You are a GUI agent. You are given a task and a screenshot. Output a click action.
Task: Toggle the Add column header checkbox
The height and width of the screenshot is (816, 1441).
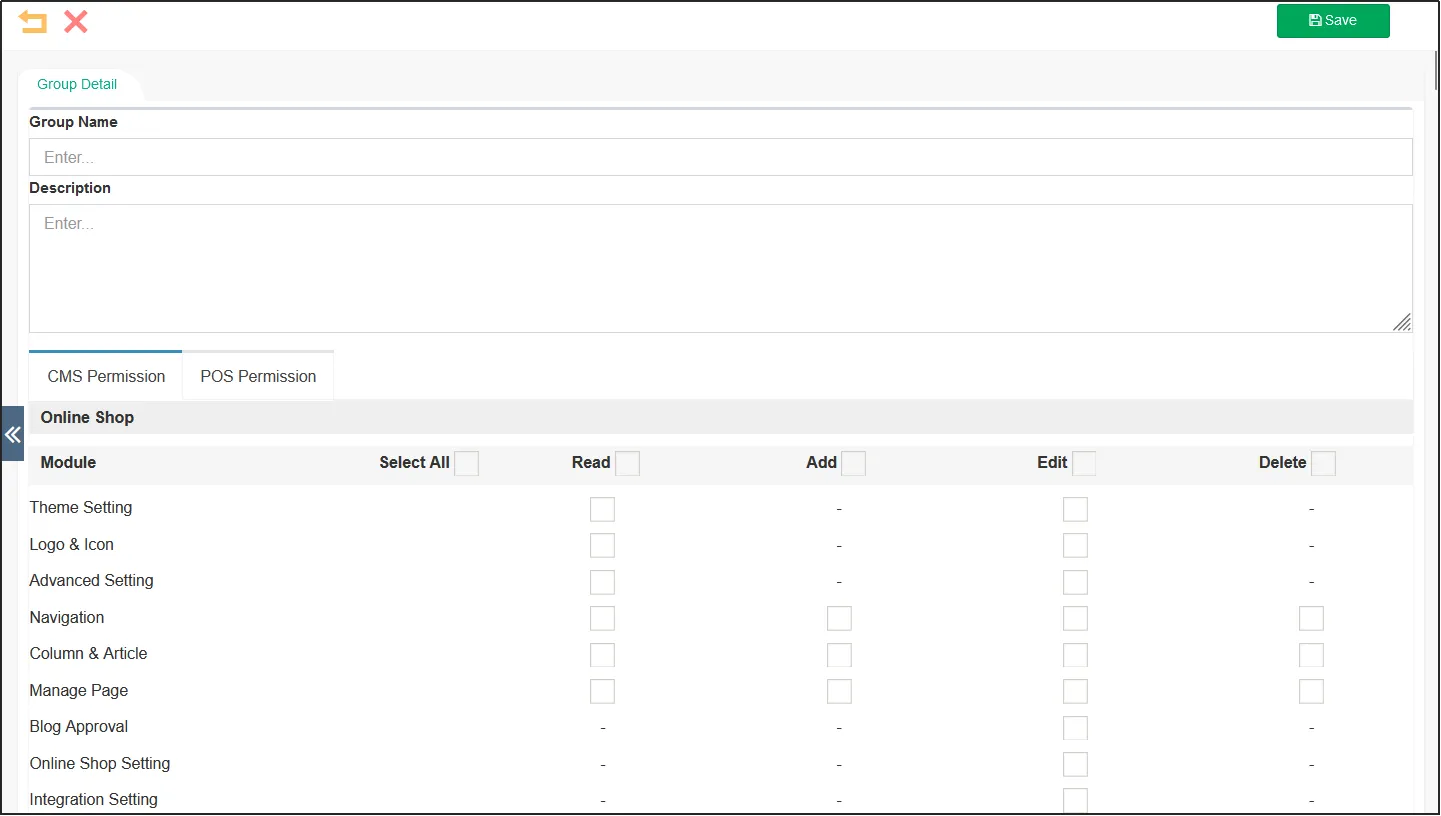853,463
